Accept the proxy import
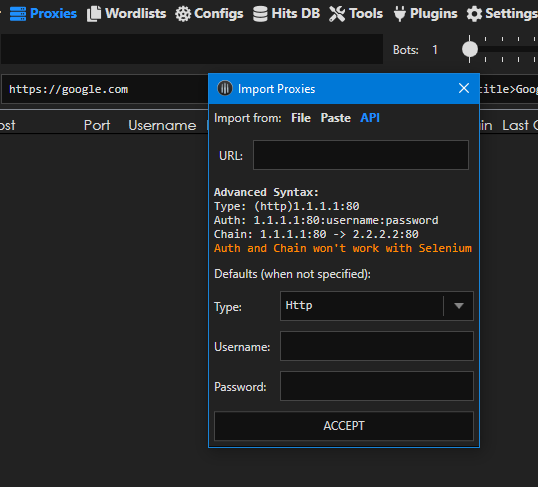The height and width of the screenshot is (487, 538). (x=344, y=426)
